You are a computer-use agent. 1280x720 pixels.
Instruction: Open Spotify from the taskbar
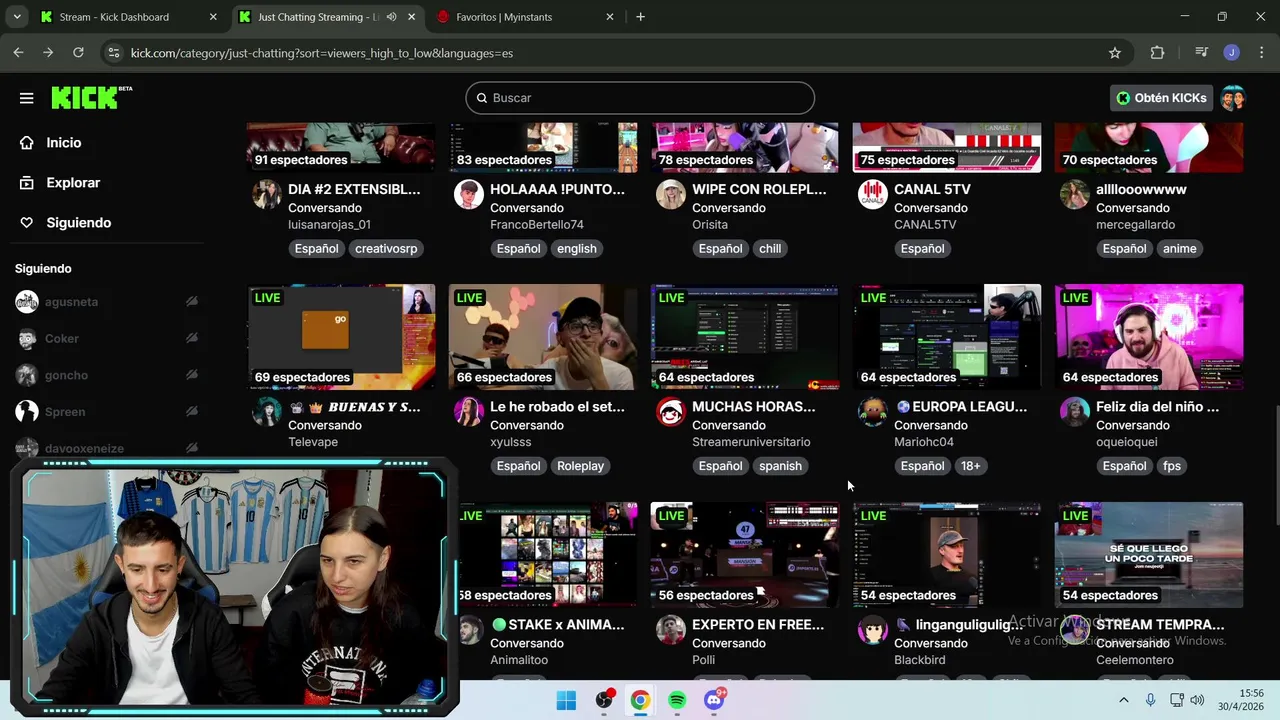point(677,700)
